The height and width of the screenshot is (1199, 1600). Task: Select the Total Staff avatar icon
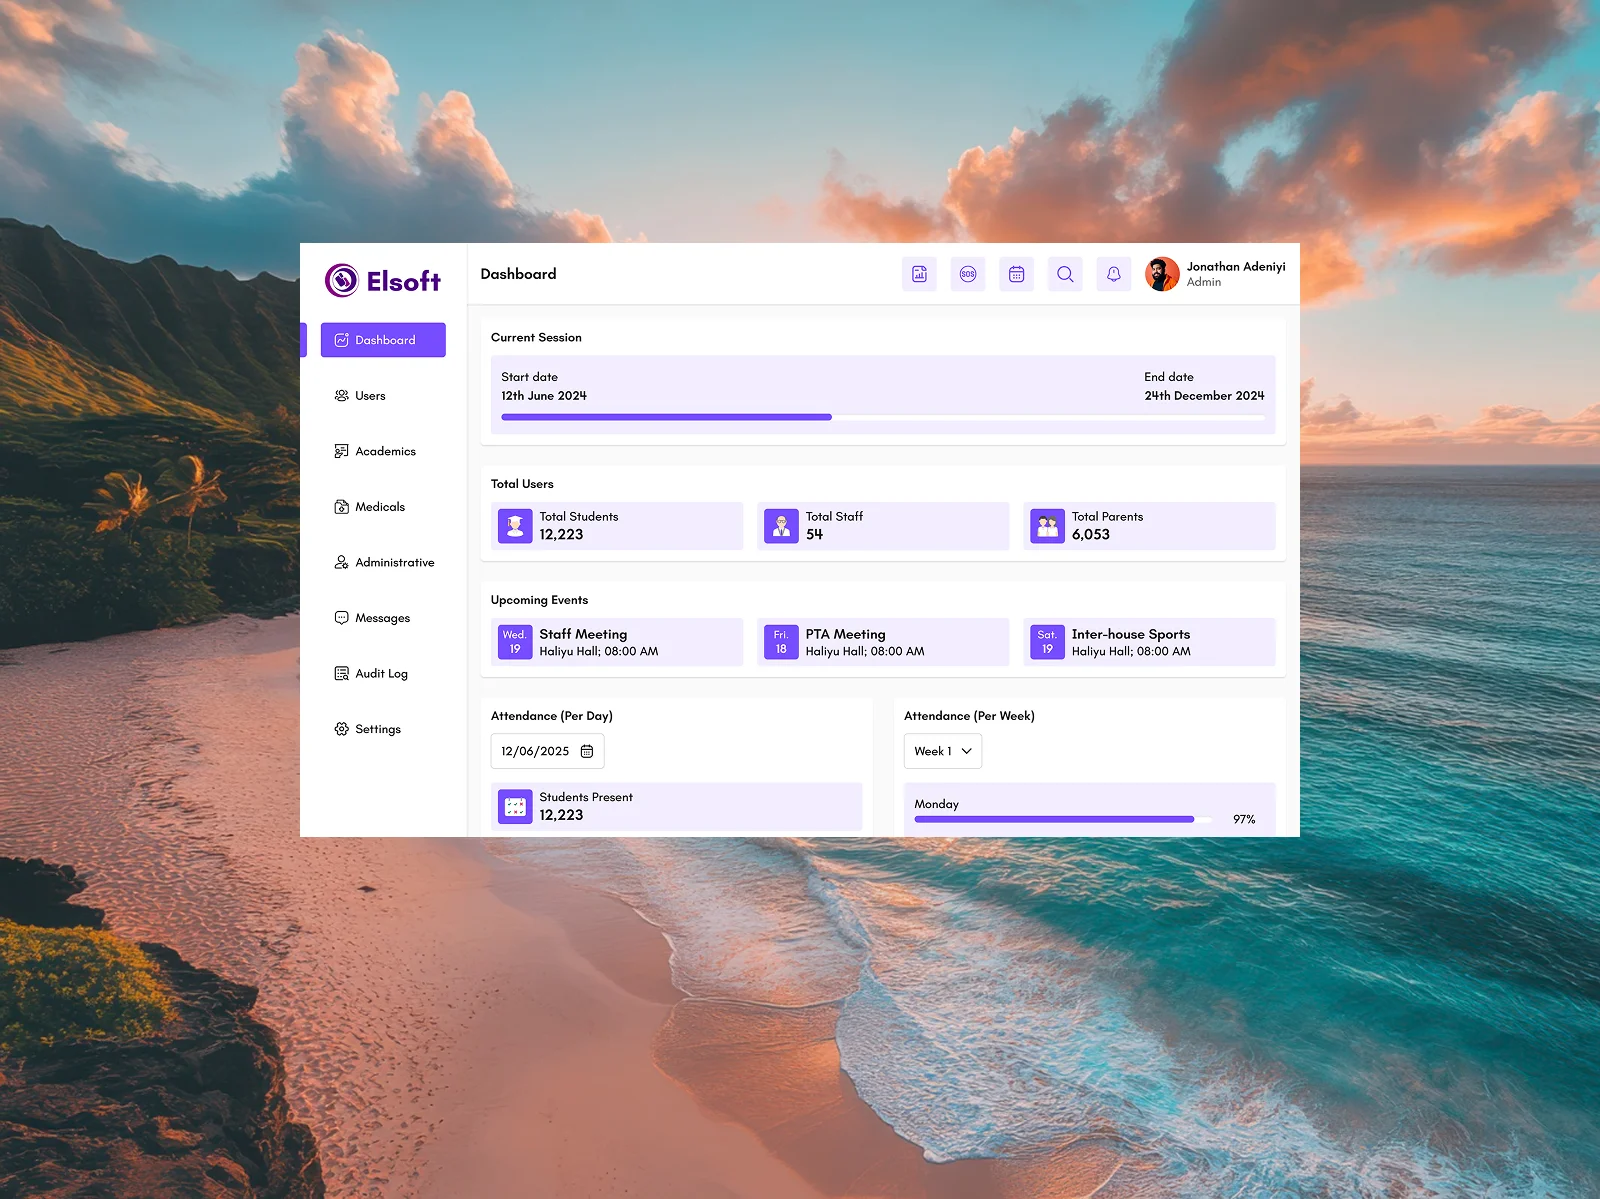[x=781, y=525]
